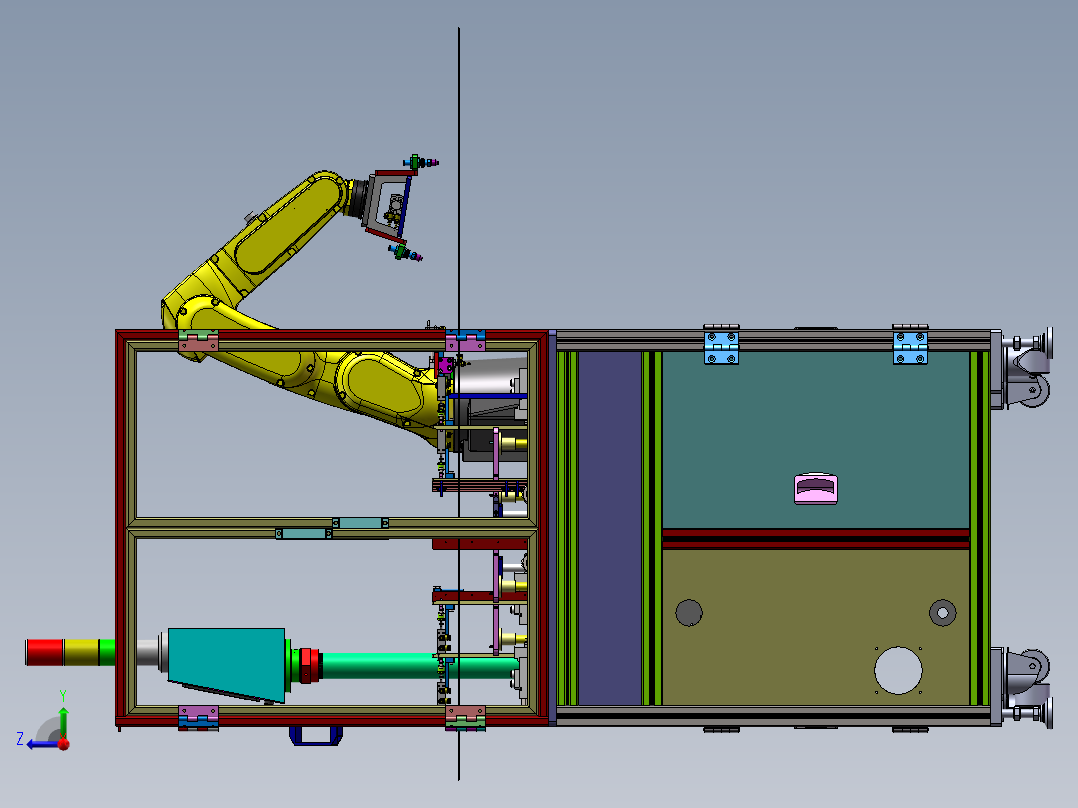
Task: Pick the yellow segment of the signal tower
Action: pos(81,652)
